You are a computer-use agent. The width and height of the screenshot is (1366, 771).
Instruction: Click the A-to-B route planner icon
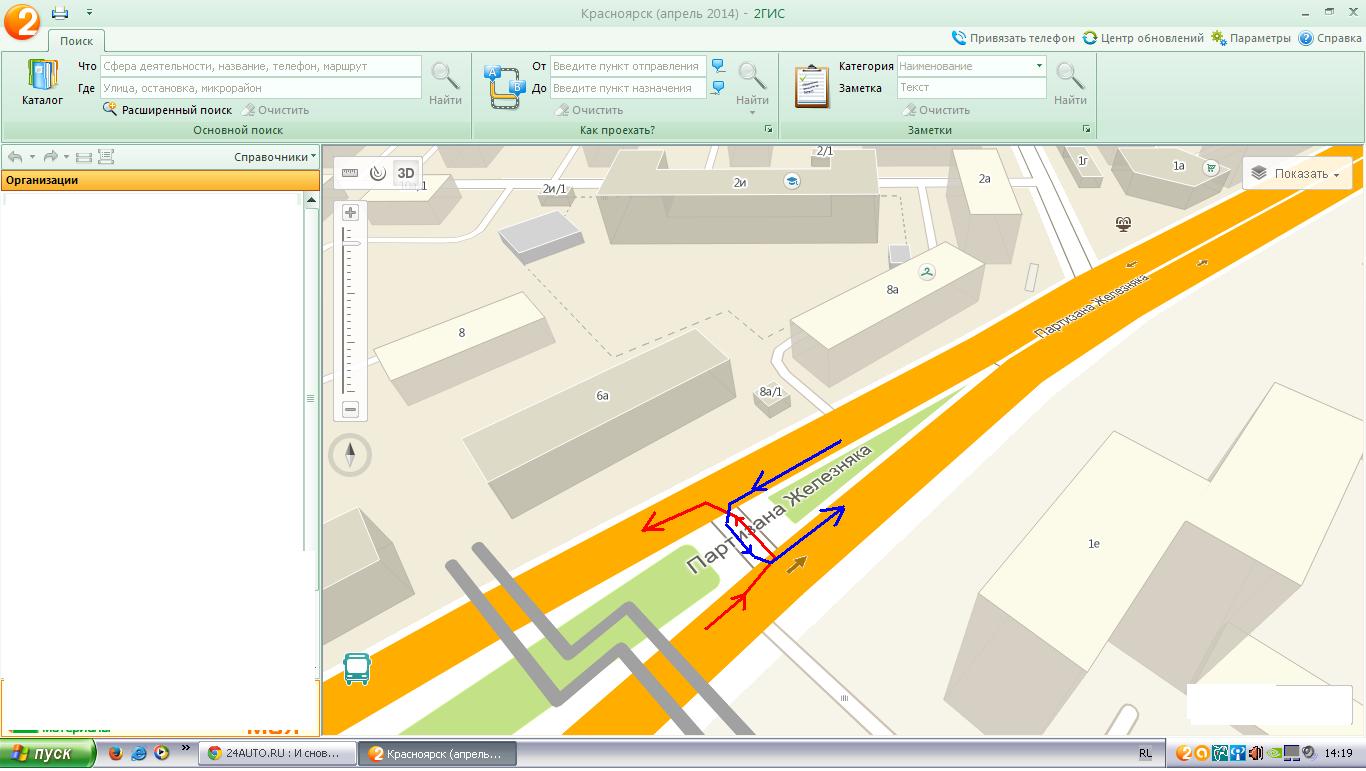(505, 86)
